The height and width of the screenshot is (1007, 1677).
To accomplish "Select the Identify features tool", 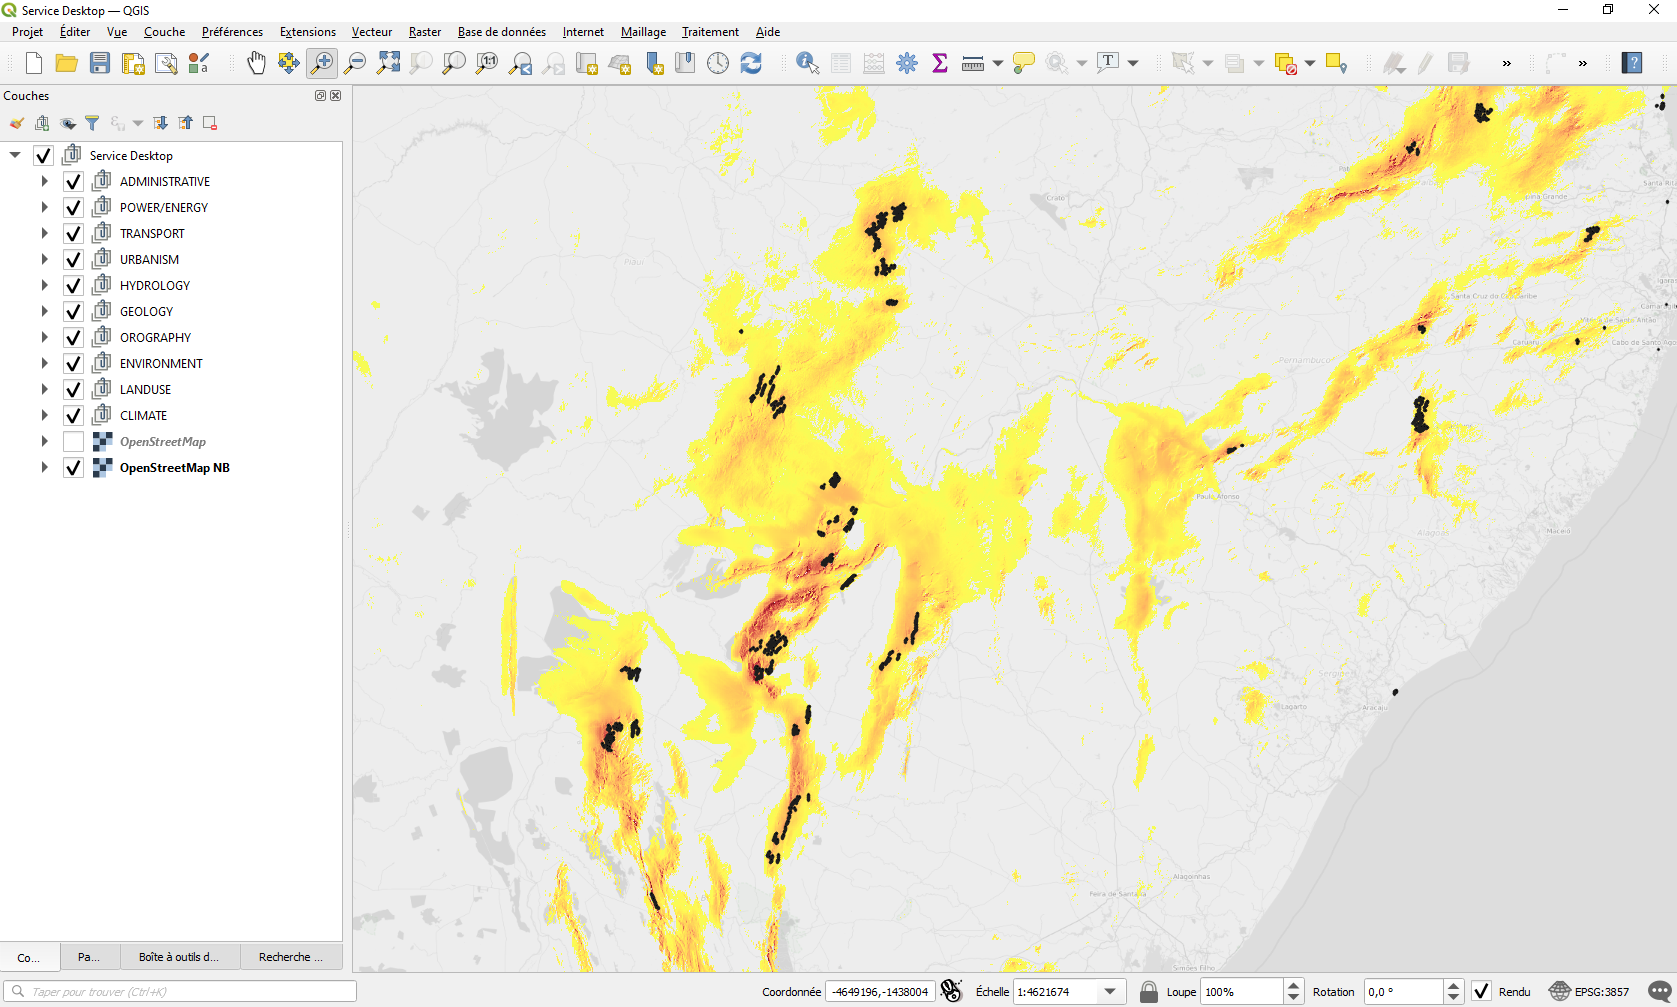I will [808, 63].
